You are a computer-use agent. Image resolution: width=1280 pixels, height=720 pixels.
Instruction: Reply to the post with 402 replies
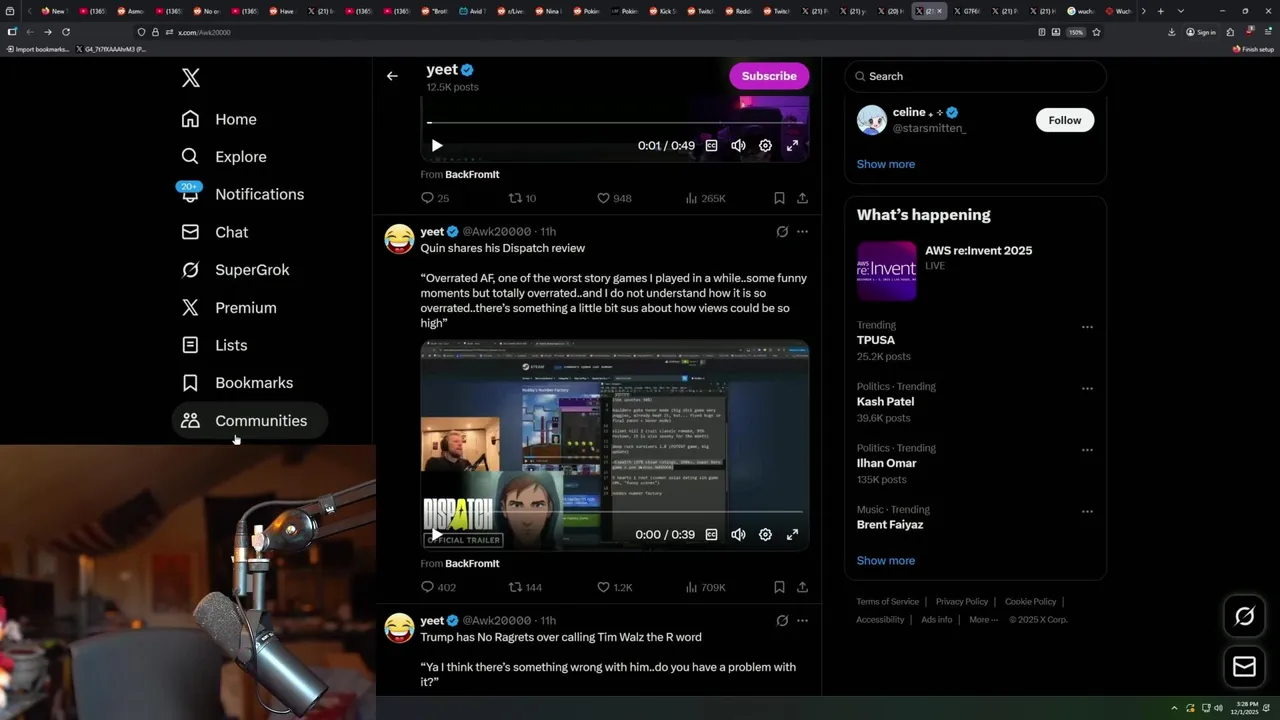(438, 587)
